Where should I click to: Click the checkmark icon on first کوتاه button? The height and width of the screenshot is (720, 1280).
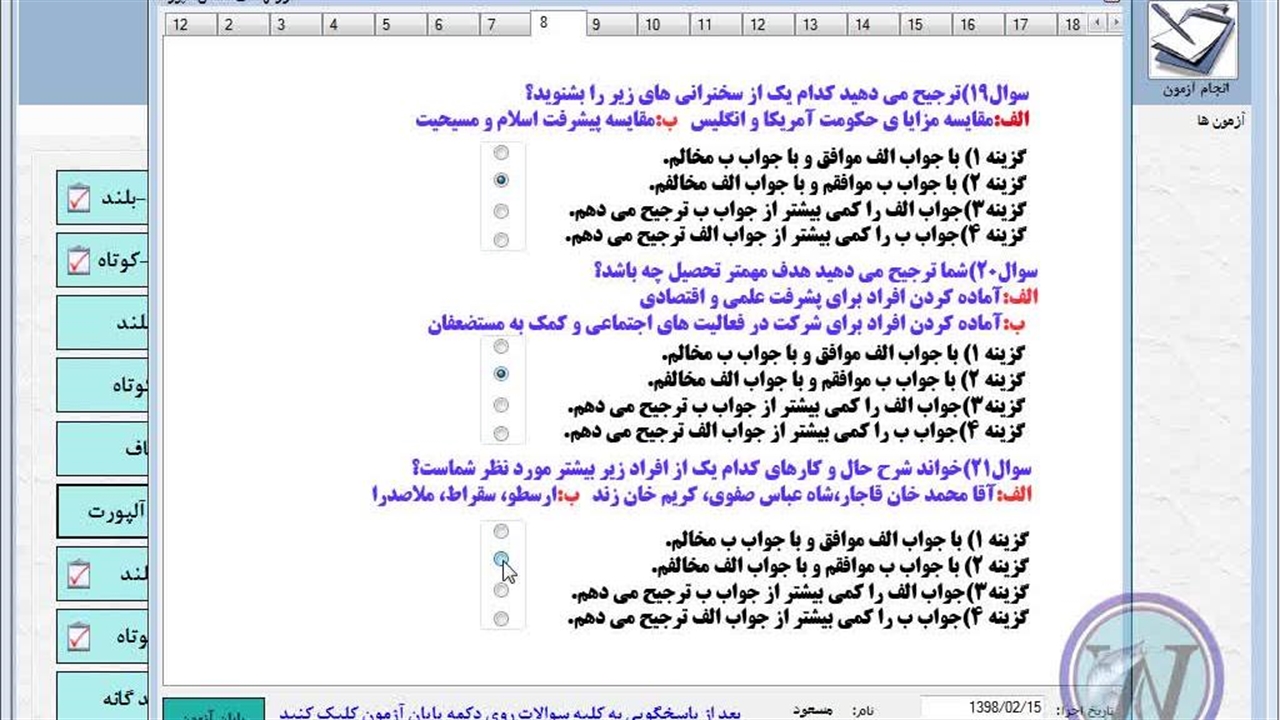79,261
